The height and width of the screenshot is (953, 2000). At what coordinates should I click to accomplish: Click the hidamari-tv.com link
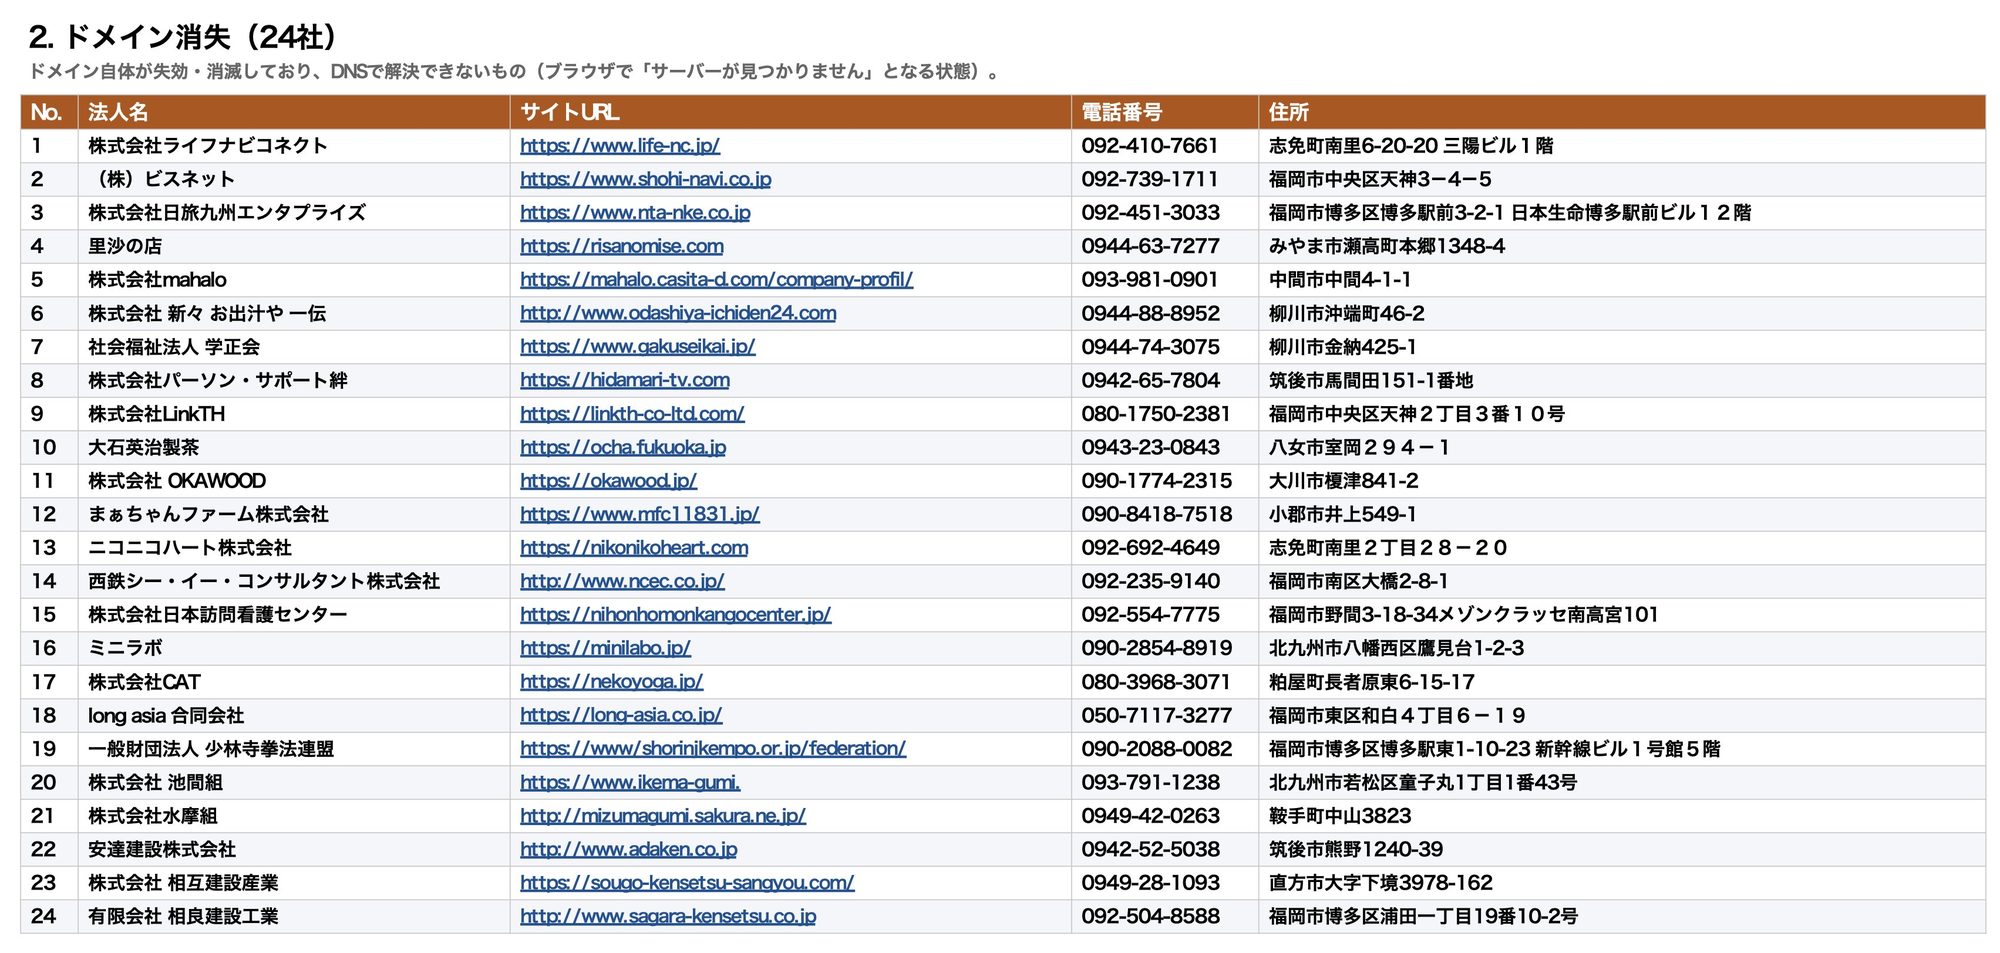[625, 381]
